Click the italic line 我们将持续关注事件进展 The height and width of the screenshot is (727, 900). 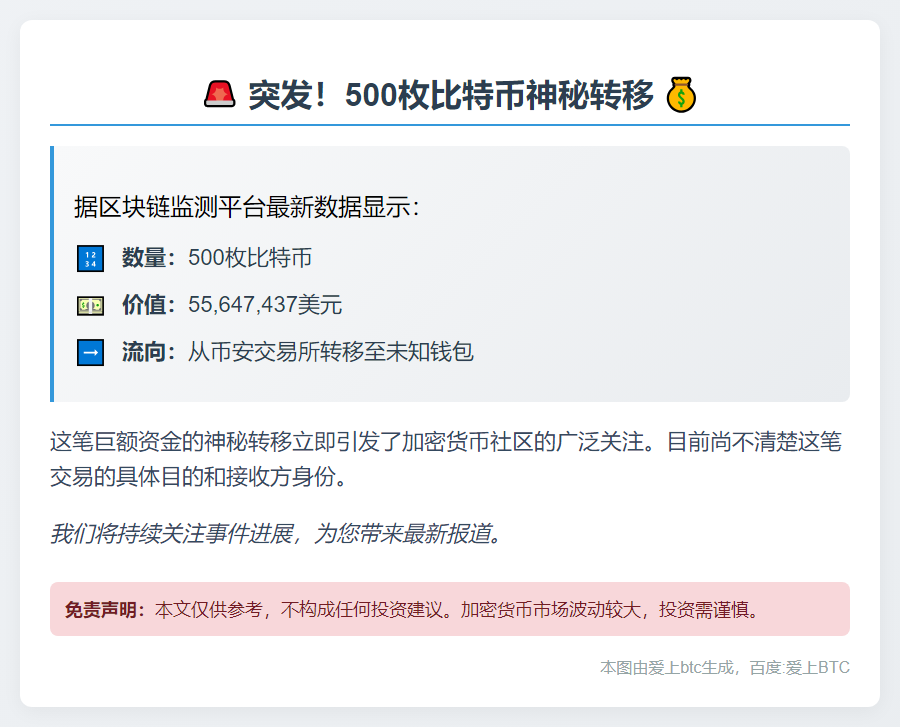pyautogui.click(x=275, y=533)
